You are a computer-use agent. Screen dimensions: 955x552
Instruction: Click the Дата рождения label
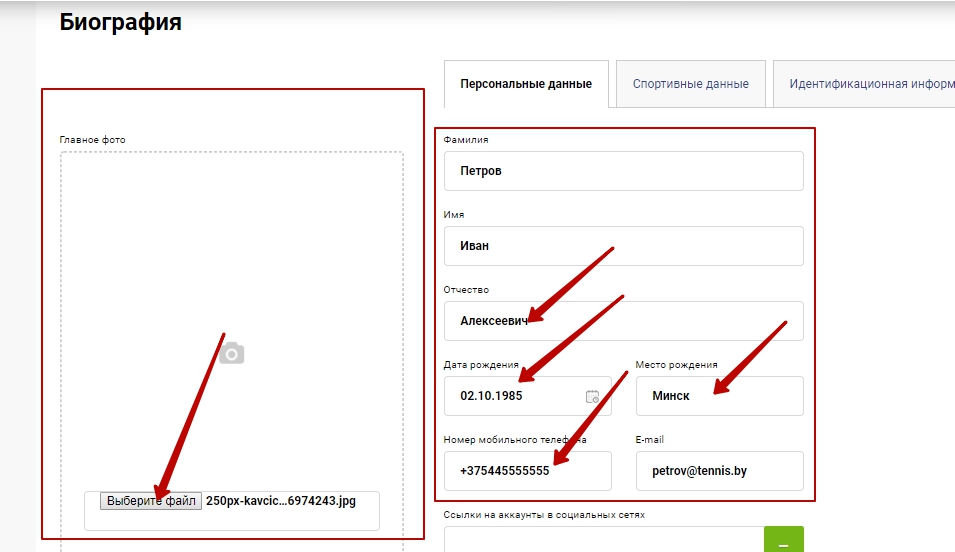[x=481, y=365]
